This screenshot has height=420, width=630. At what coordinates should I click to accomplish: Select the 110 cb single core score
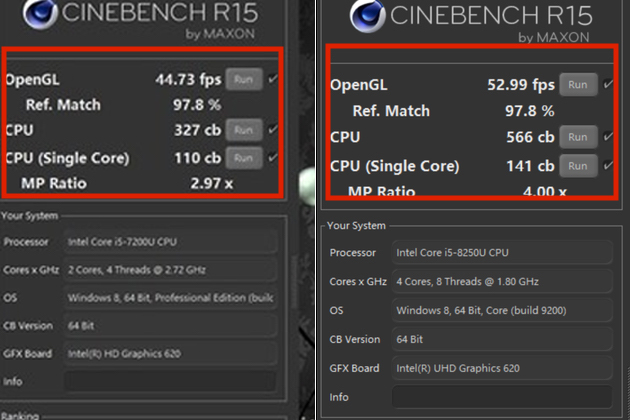tap(198, 158)
